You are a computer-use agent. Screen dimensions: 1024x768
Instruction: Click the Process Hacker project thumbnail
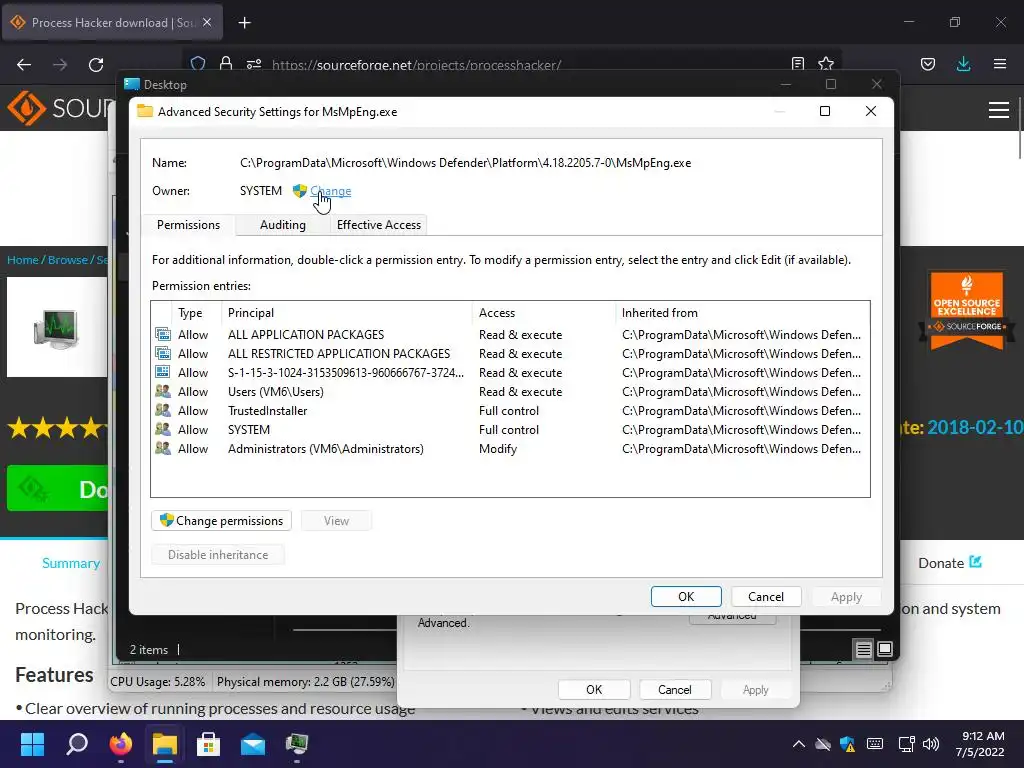coord(57,327)
